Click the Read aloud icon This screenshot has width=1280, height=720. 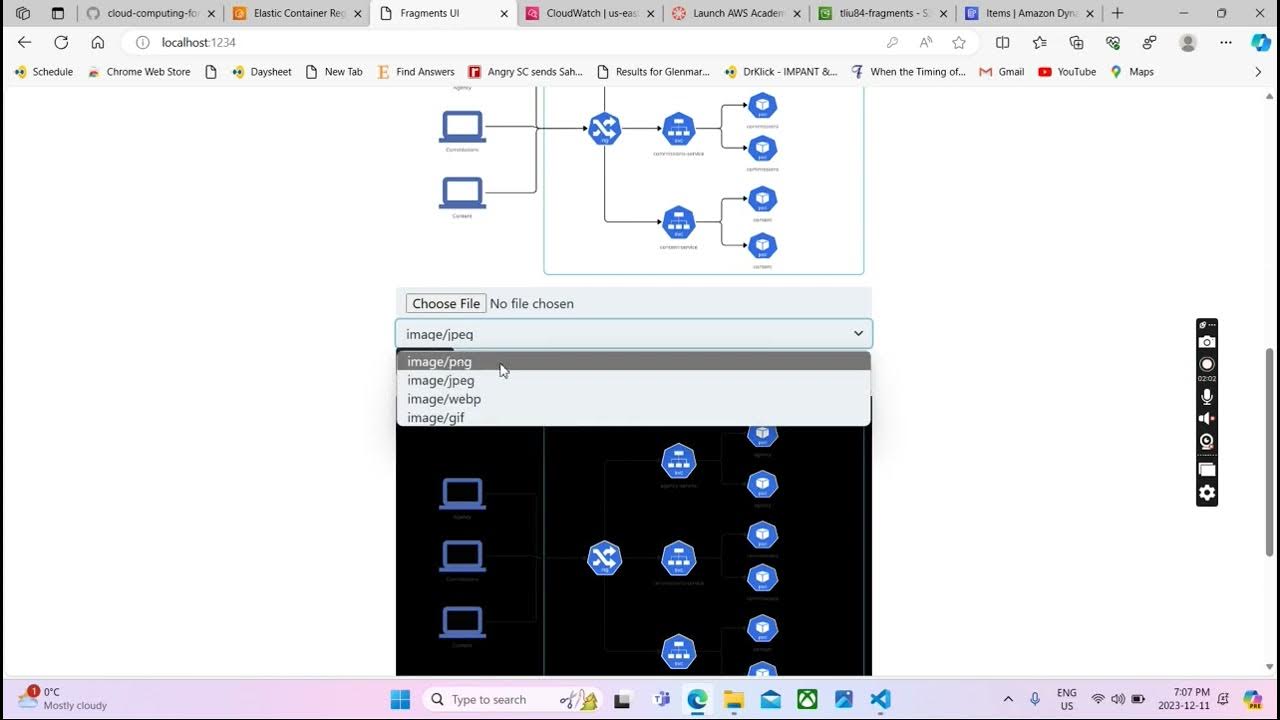coord(926,42)
